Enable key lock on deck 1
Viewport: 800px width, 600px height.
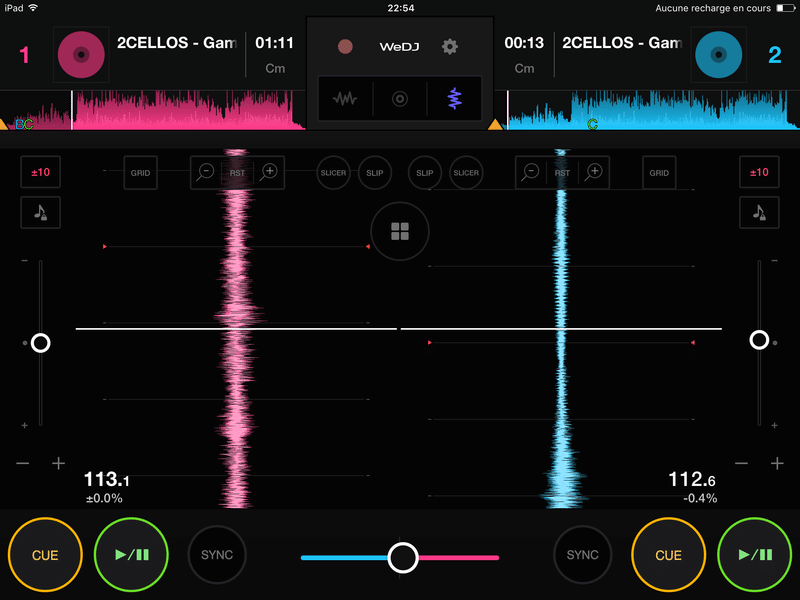pyautogui.click(x=41, y=212)
